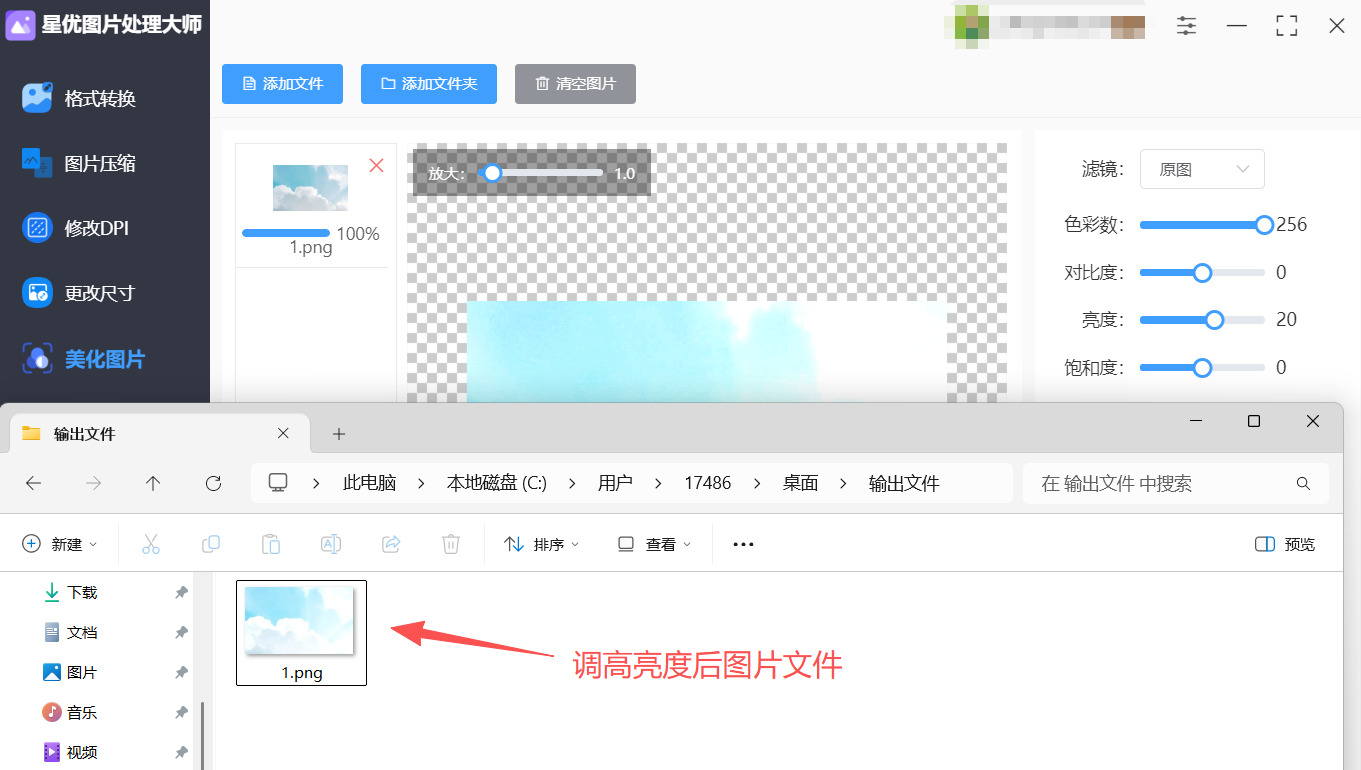Open the 新建 dropdown in Explorer toolbar

click(61, 544)
